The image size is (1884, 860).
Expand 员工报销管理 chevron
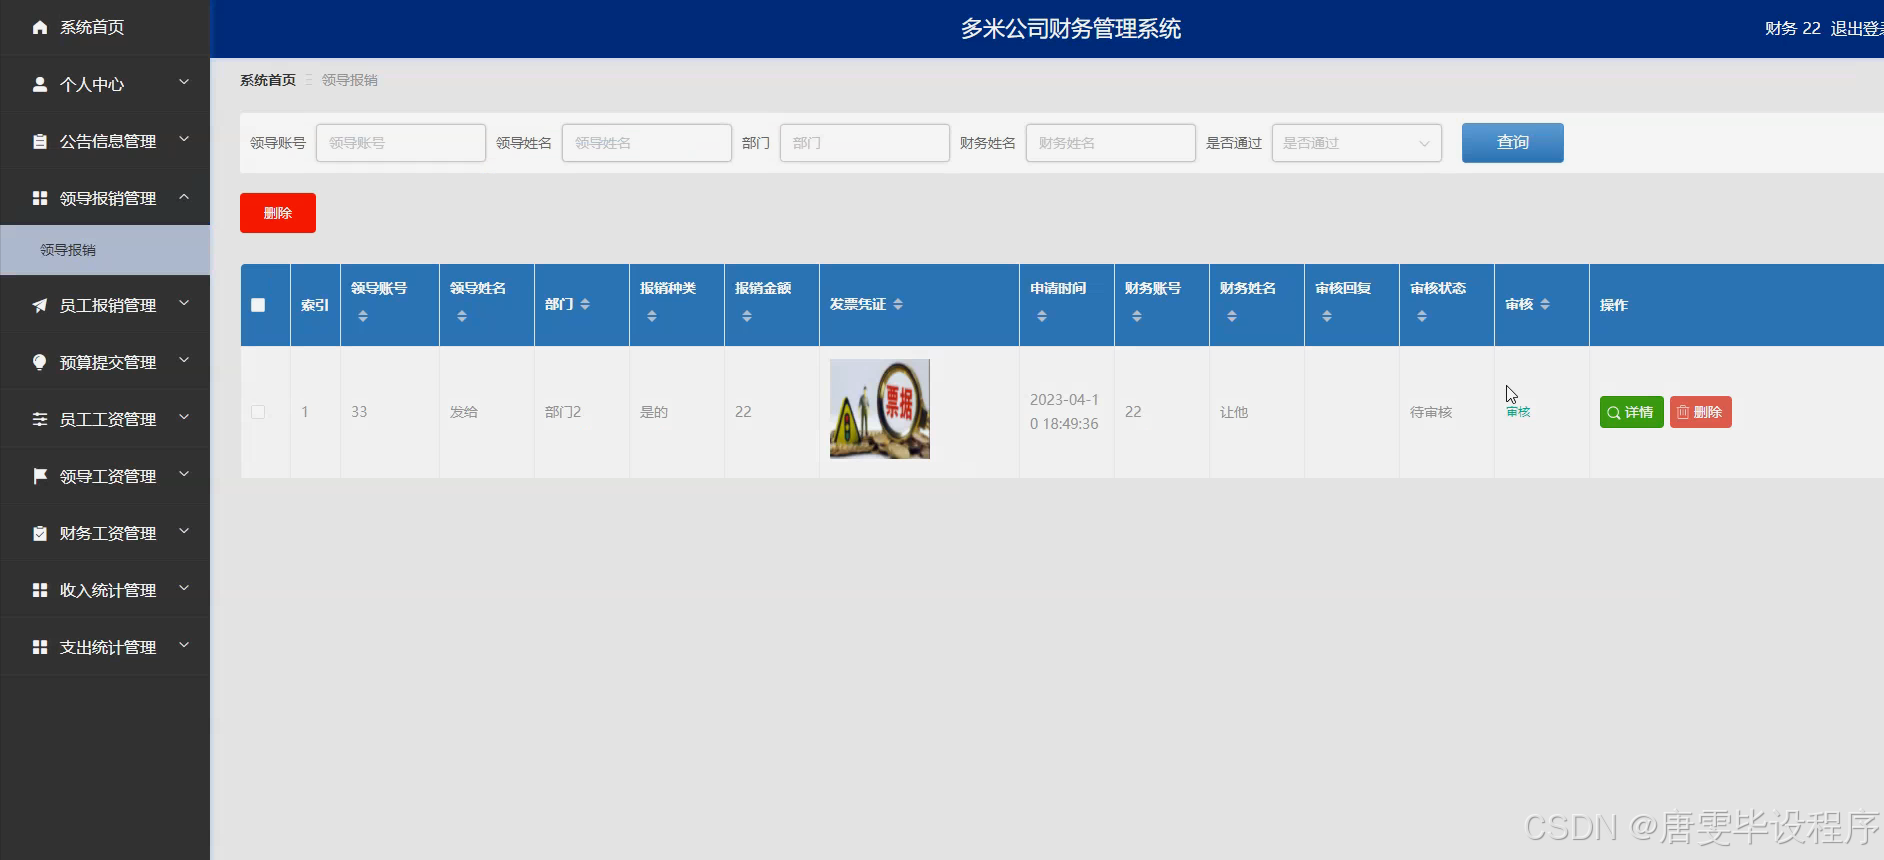(x=184, y=303)
